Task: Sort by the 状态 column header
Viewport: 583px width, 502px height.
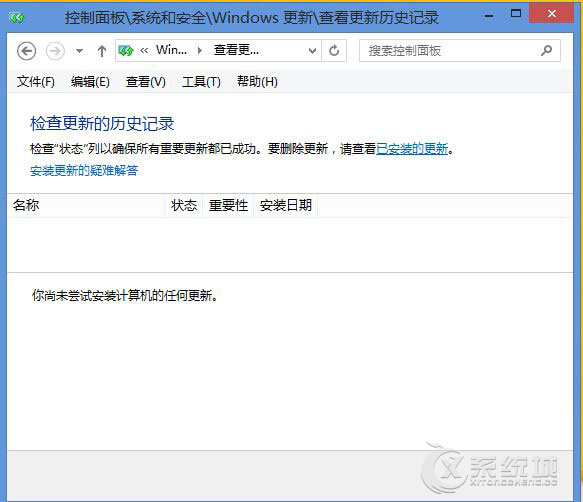Action: click(184, 205)
